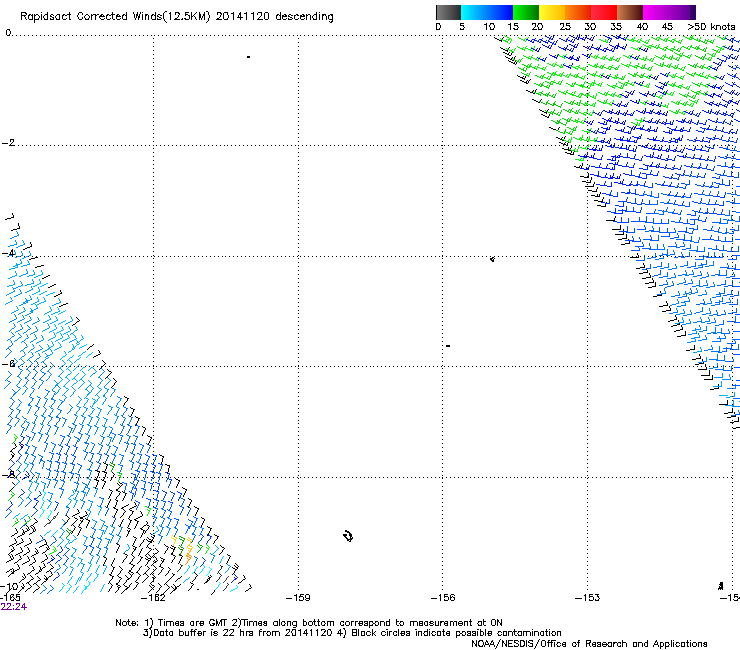
Task: Click the brown 35-40 knots legend swatch
Action: [x=630, y=12]
